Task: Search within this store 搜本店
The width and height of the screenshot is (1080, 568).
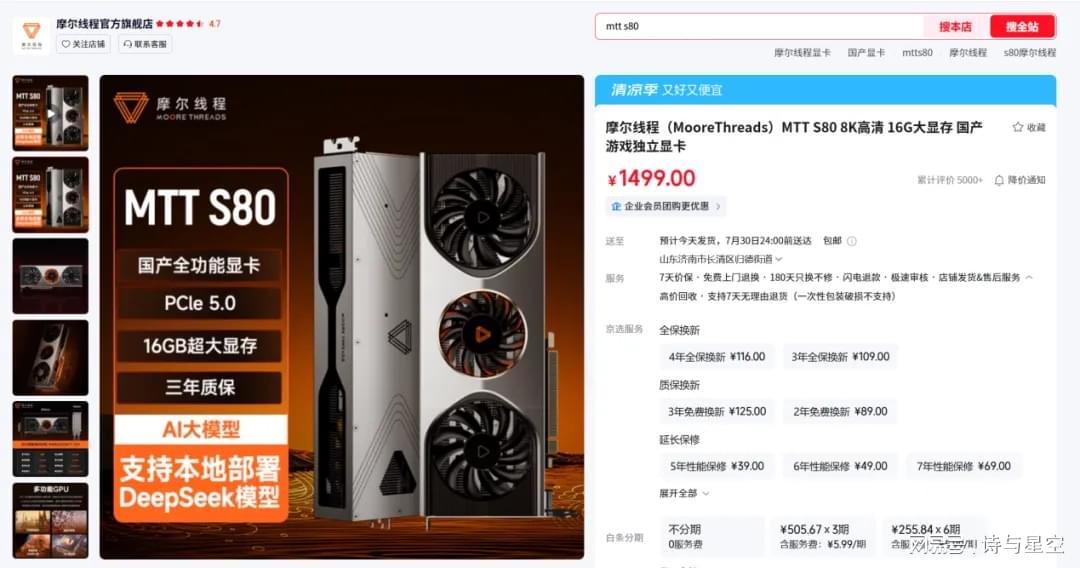Action: pyautogui.click(x=955, y=27)
